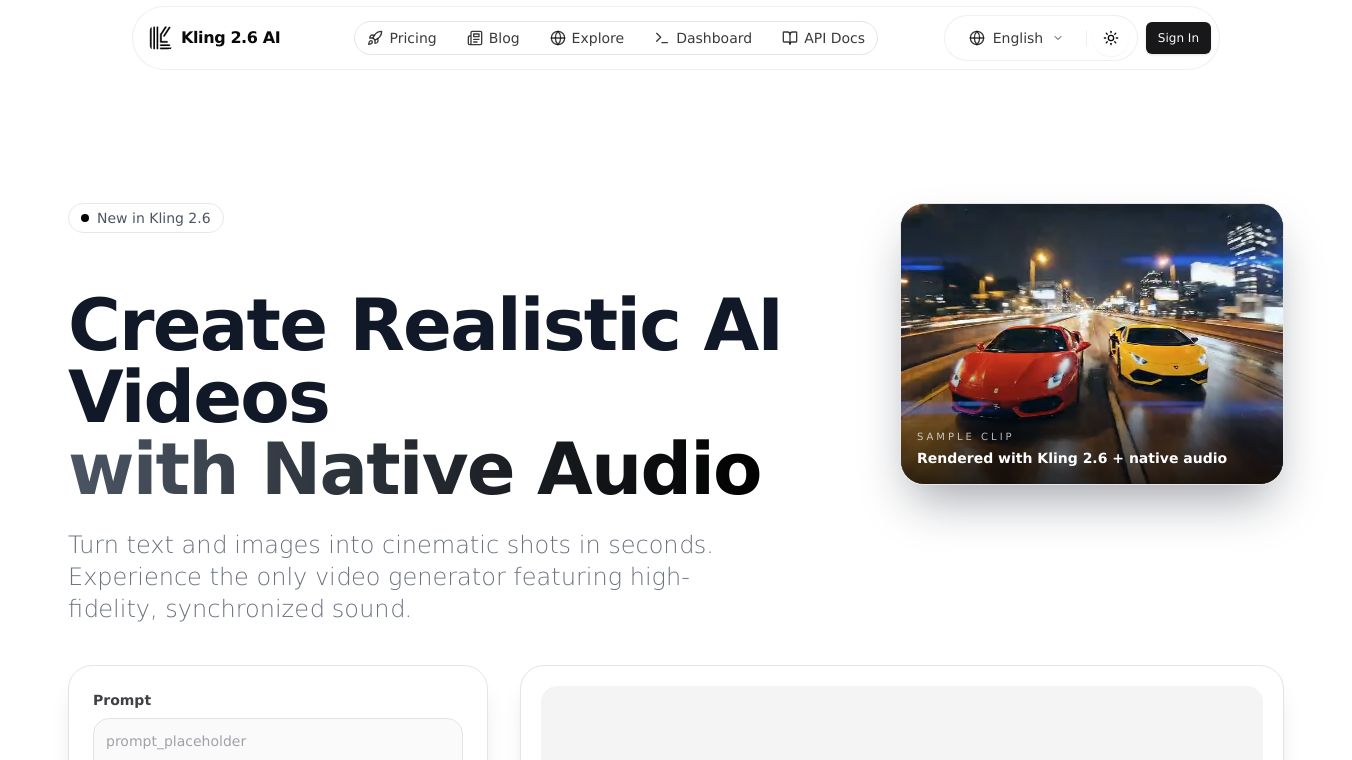Click the Turn text and images description paragraph

pyautogui.click(x=391, y=577)
